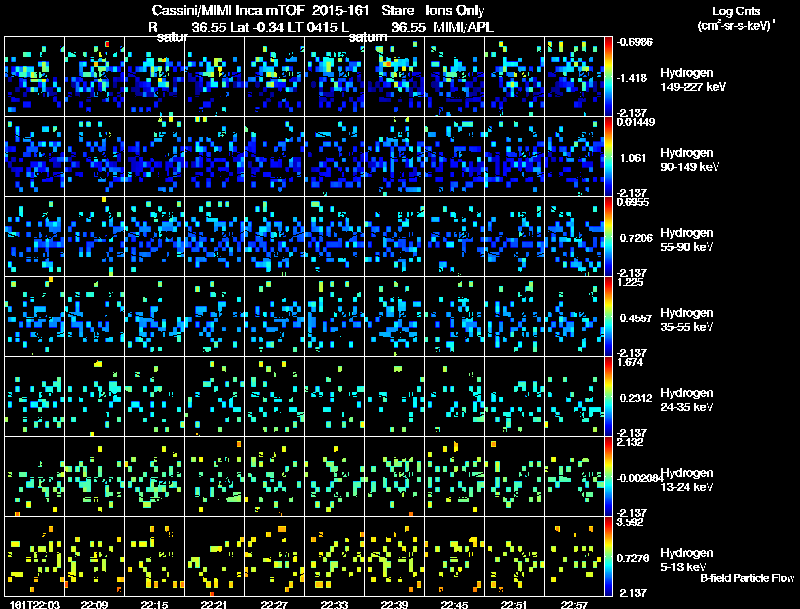This screenshot has width=800, height=609.
Task: Select the color bar beside 35-55 keV row
Action: [x=608, y=317]
